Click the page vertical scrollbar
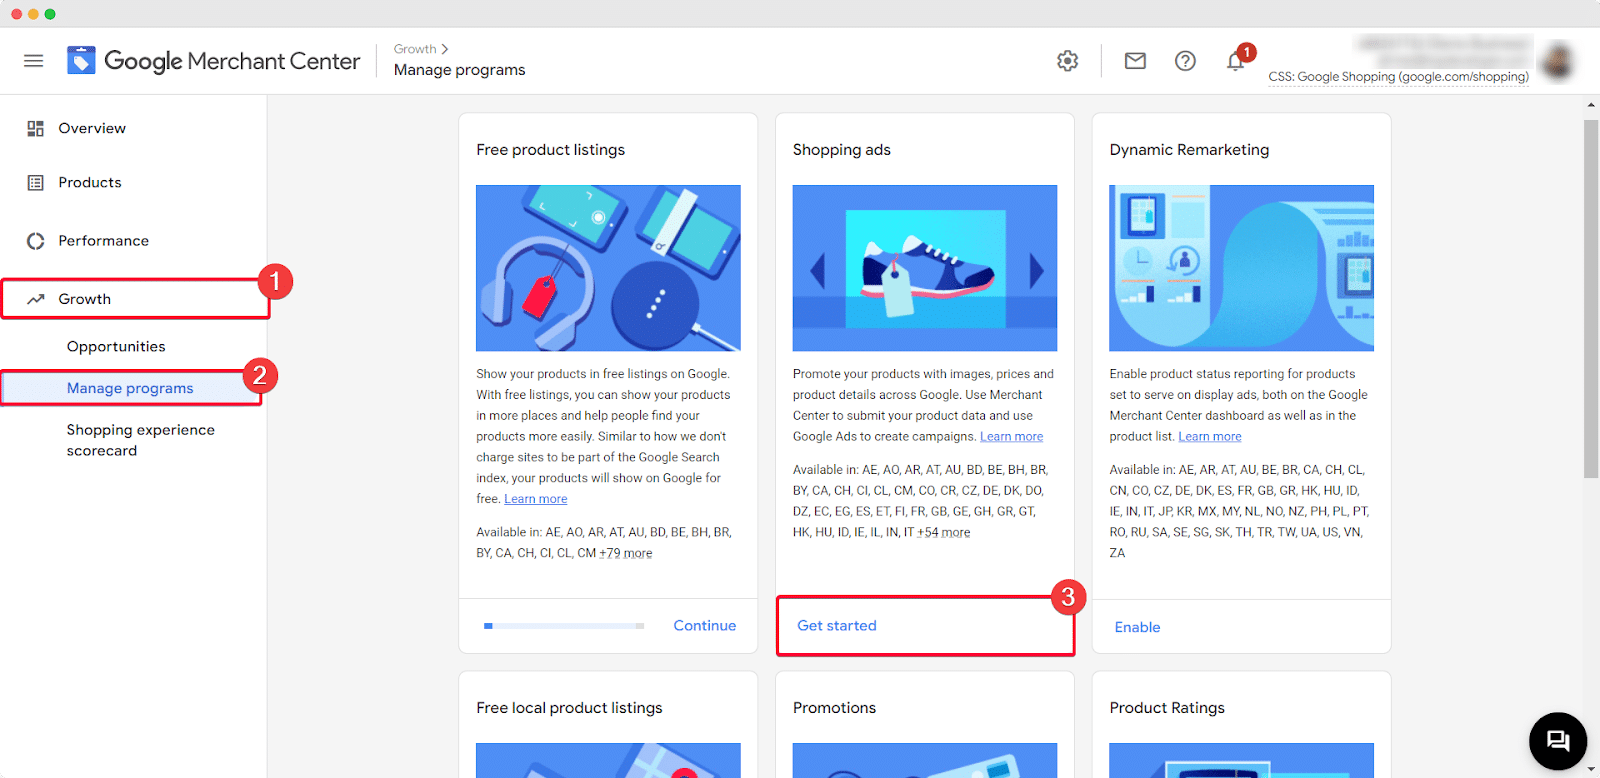The width and height of the screenshot is (1600, 778). (1591, 298)
